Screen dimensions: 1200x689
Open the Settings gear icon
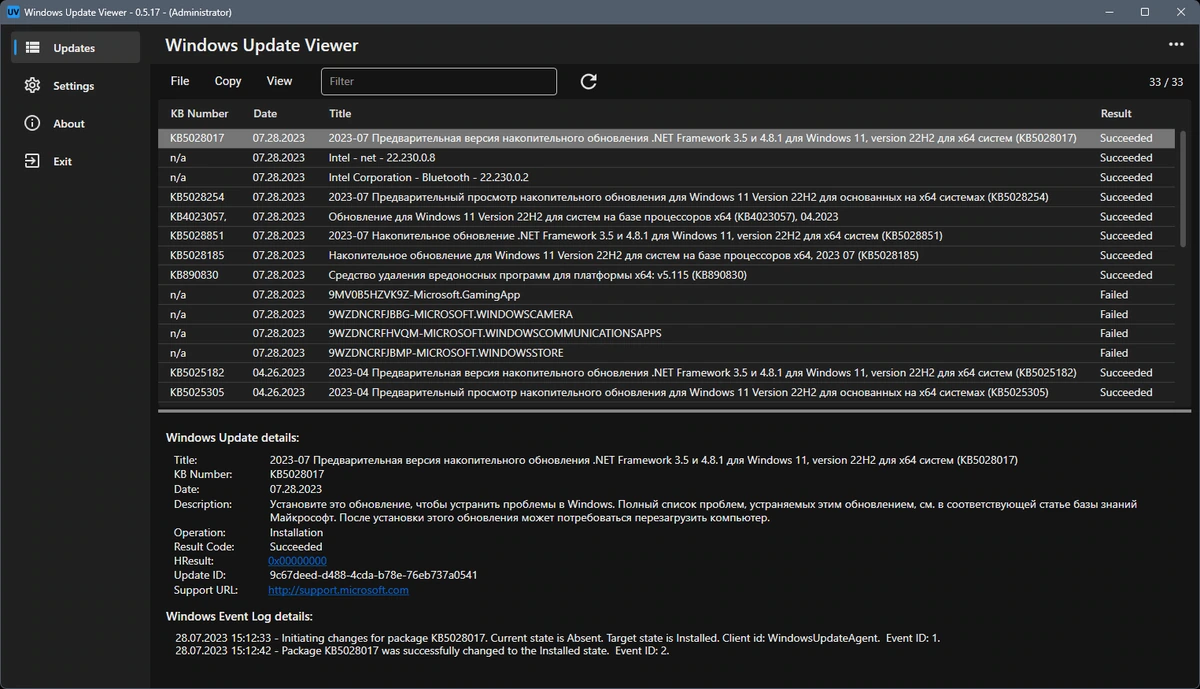pos(33,85)
